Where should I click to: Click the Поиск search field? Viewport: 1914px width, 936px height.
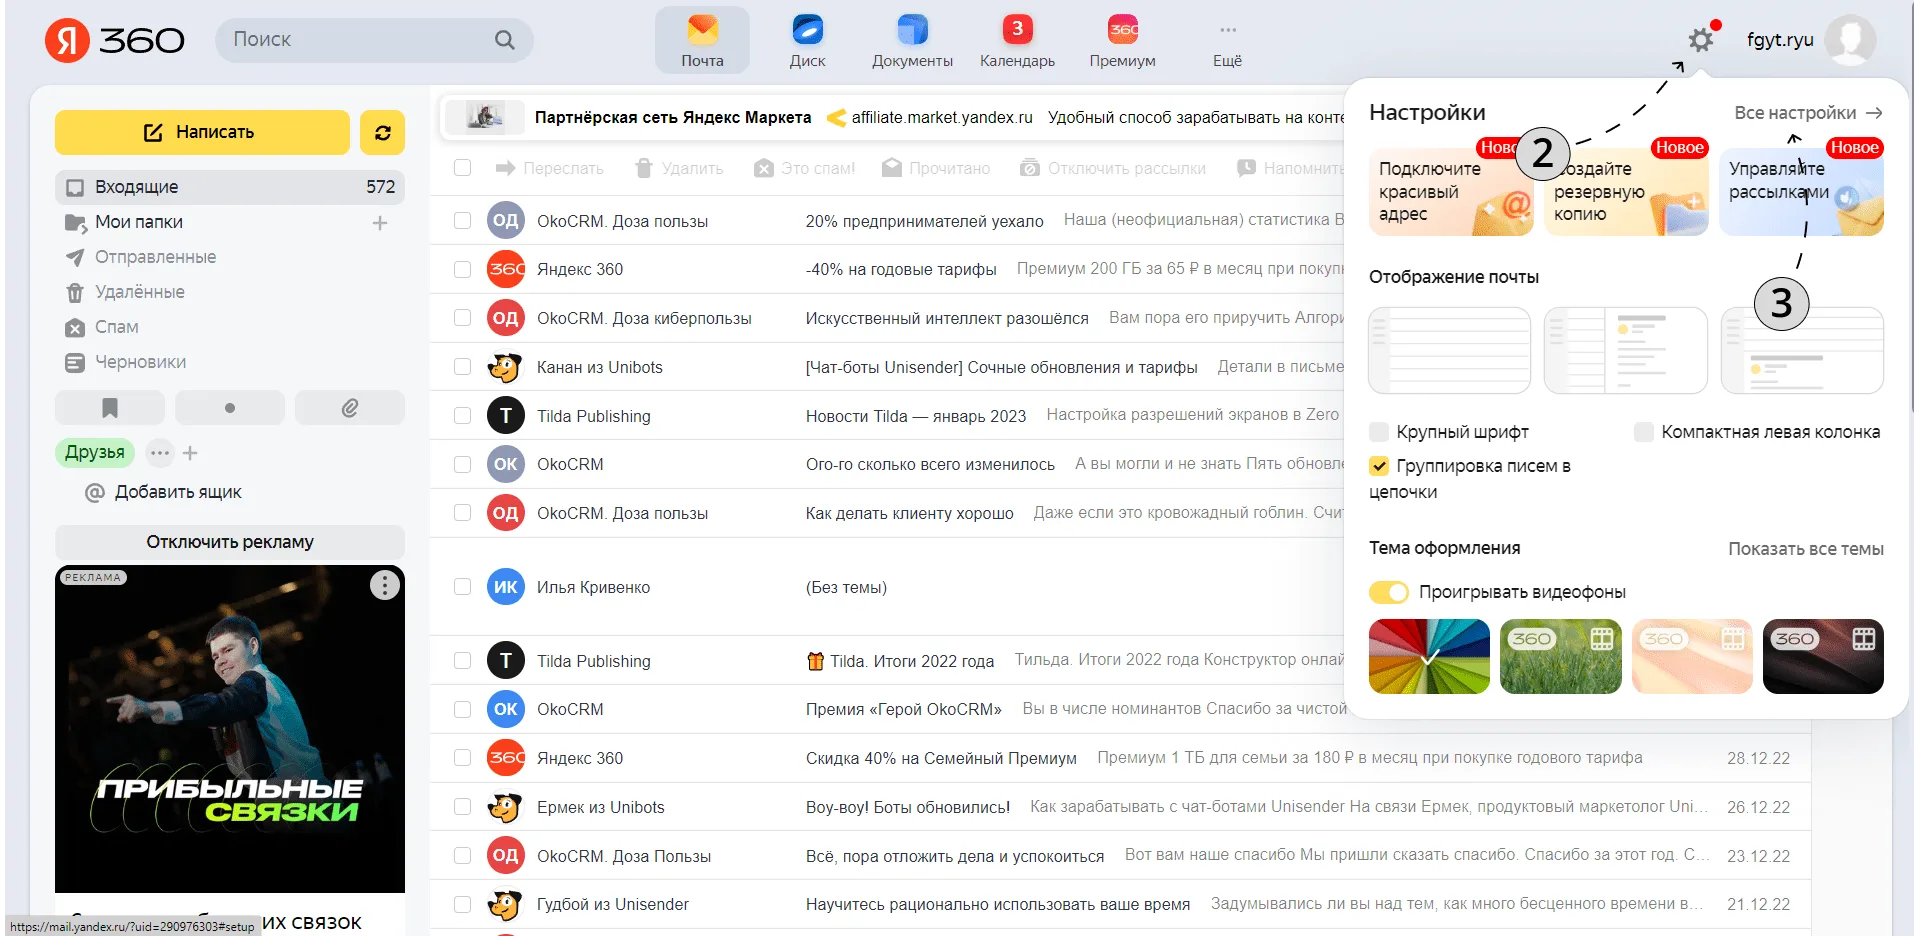pyautogui.click(x=374, y=40)
